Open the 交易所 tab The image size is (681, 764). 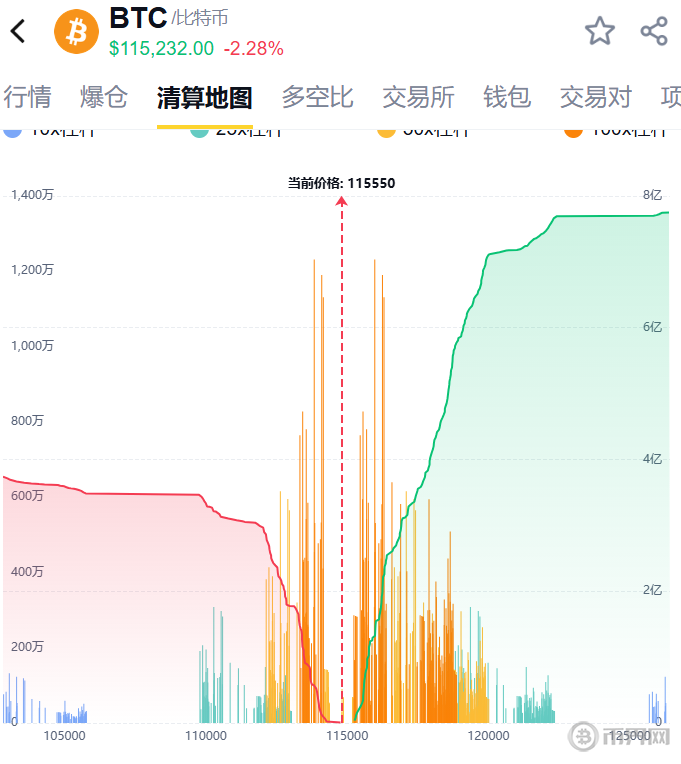coord(418,97)
